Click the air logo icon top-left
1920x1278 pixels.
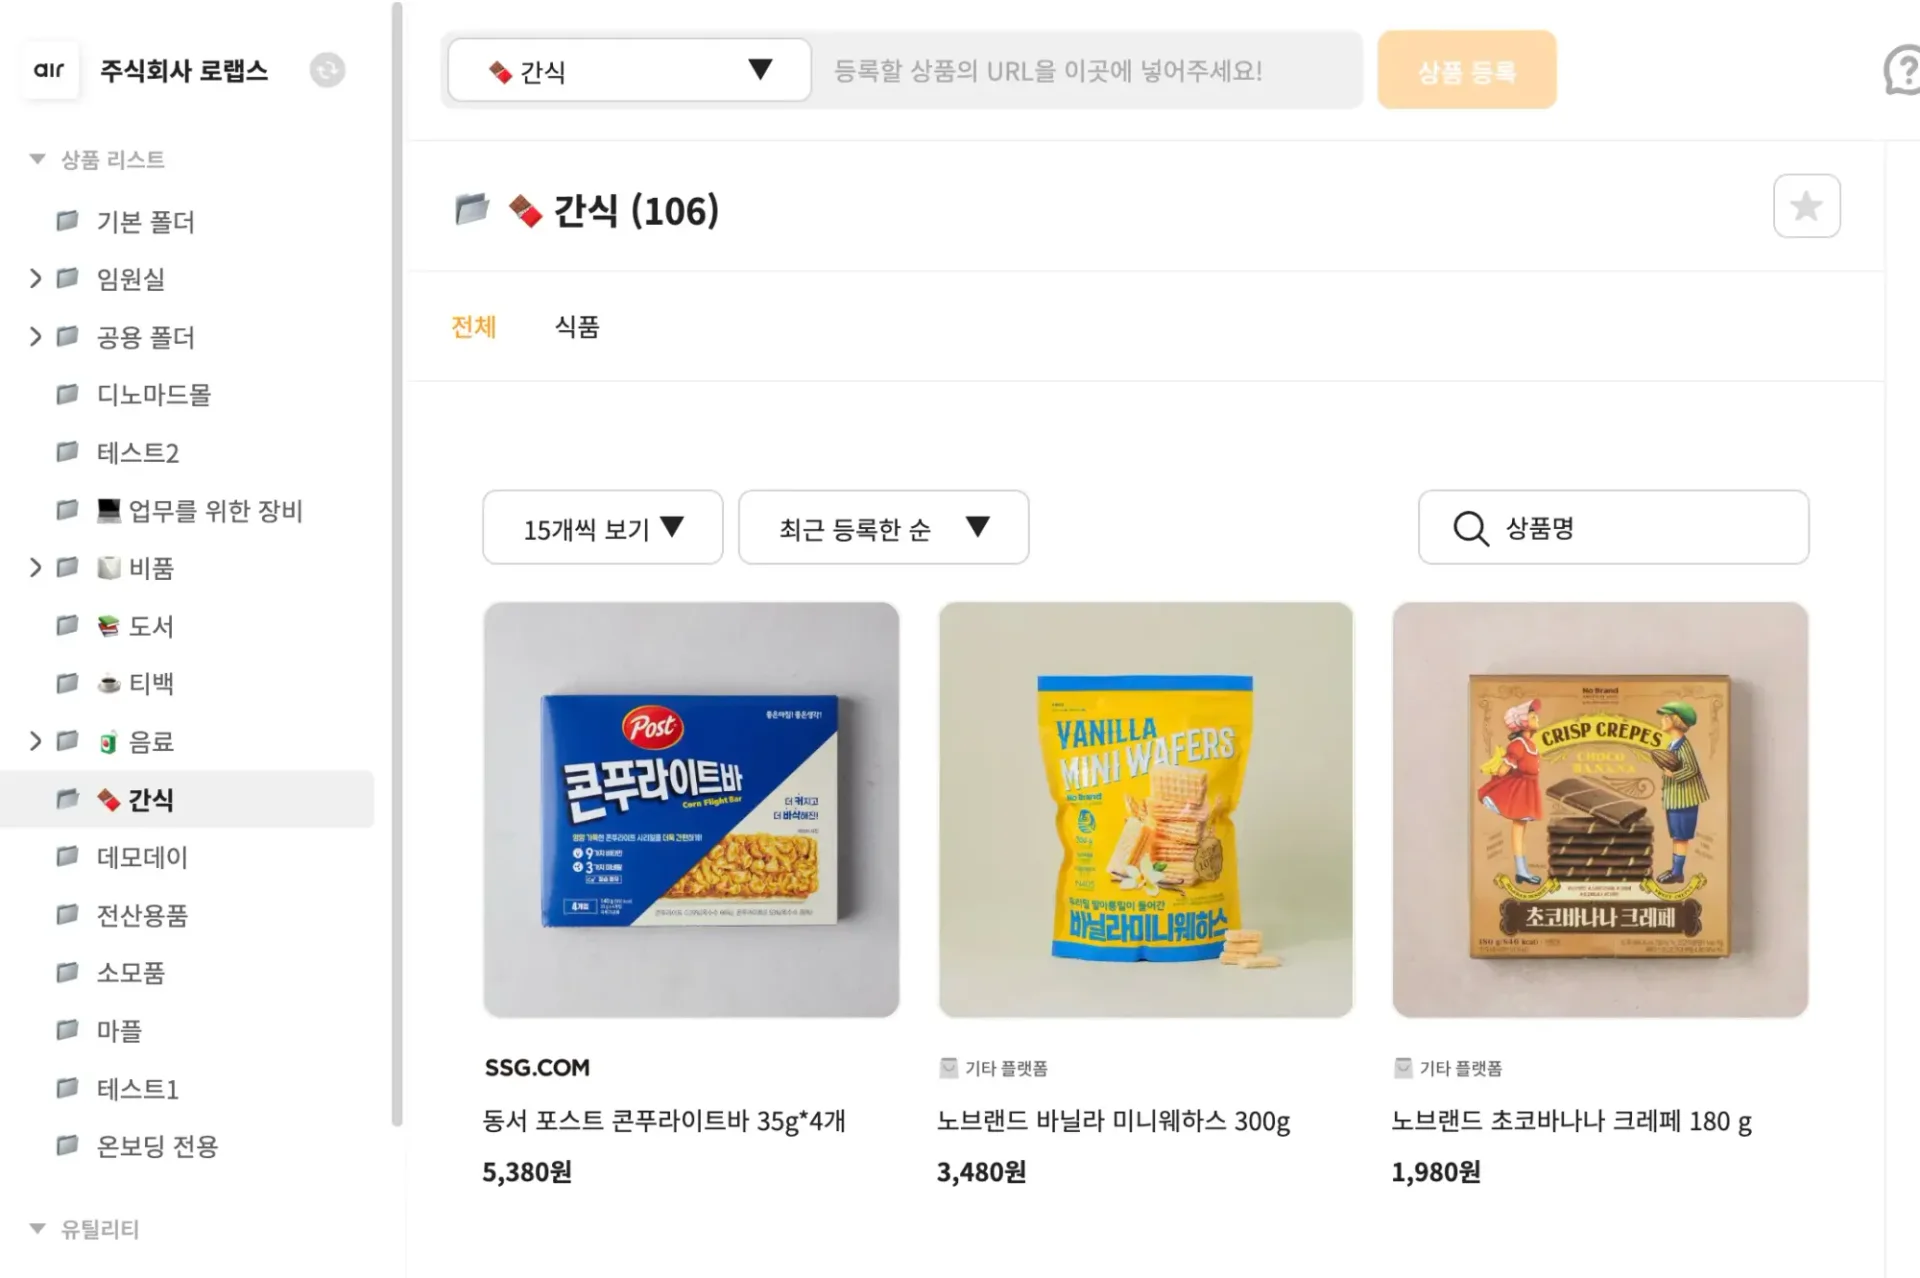point(50,70)
